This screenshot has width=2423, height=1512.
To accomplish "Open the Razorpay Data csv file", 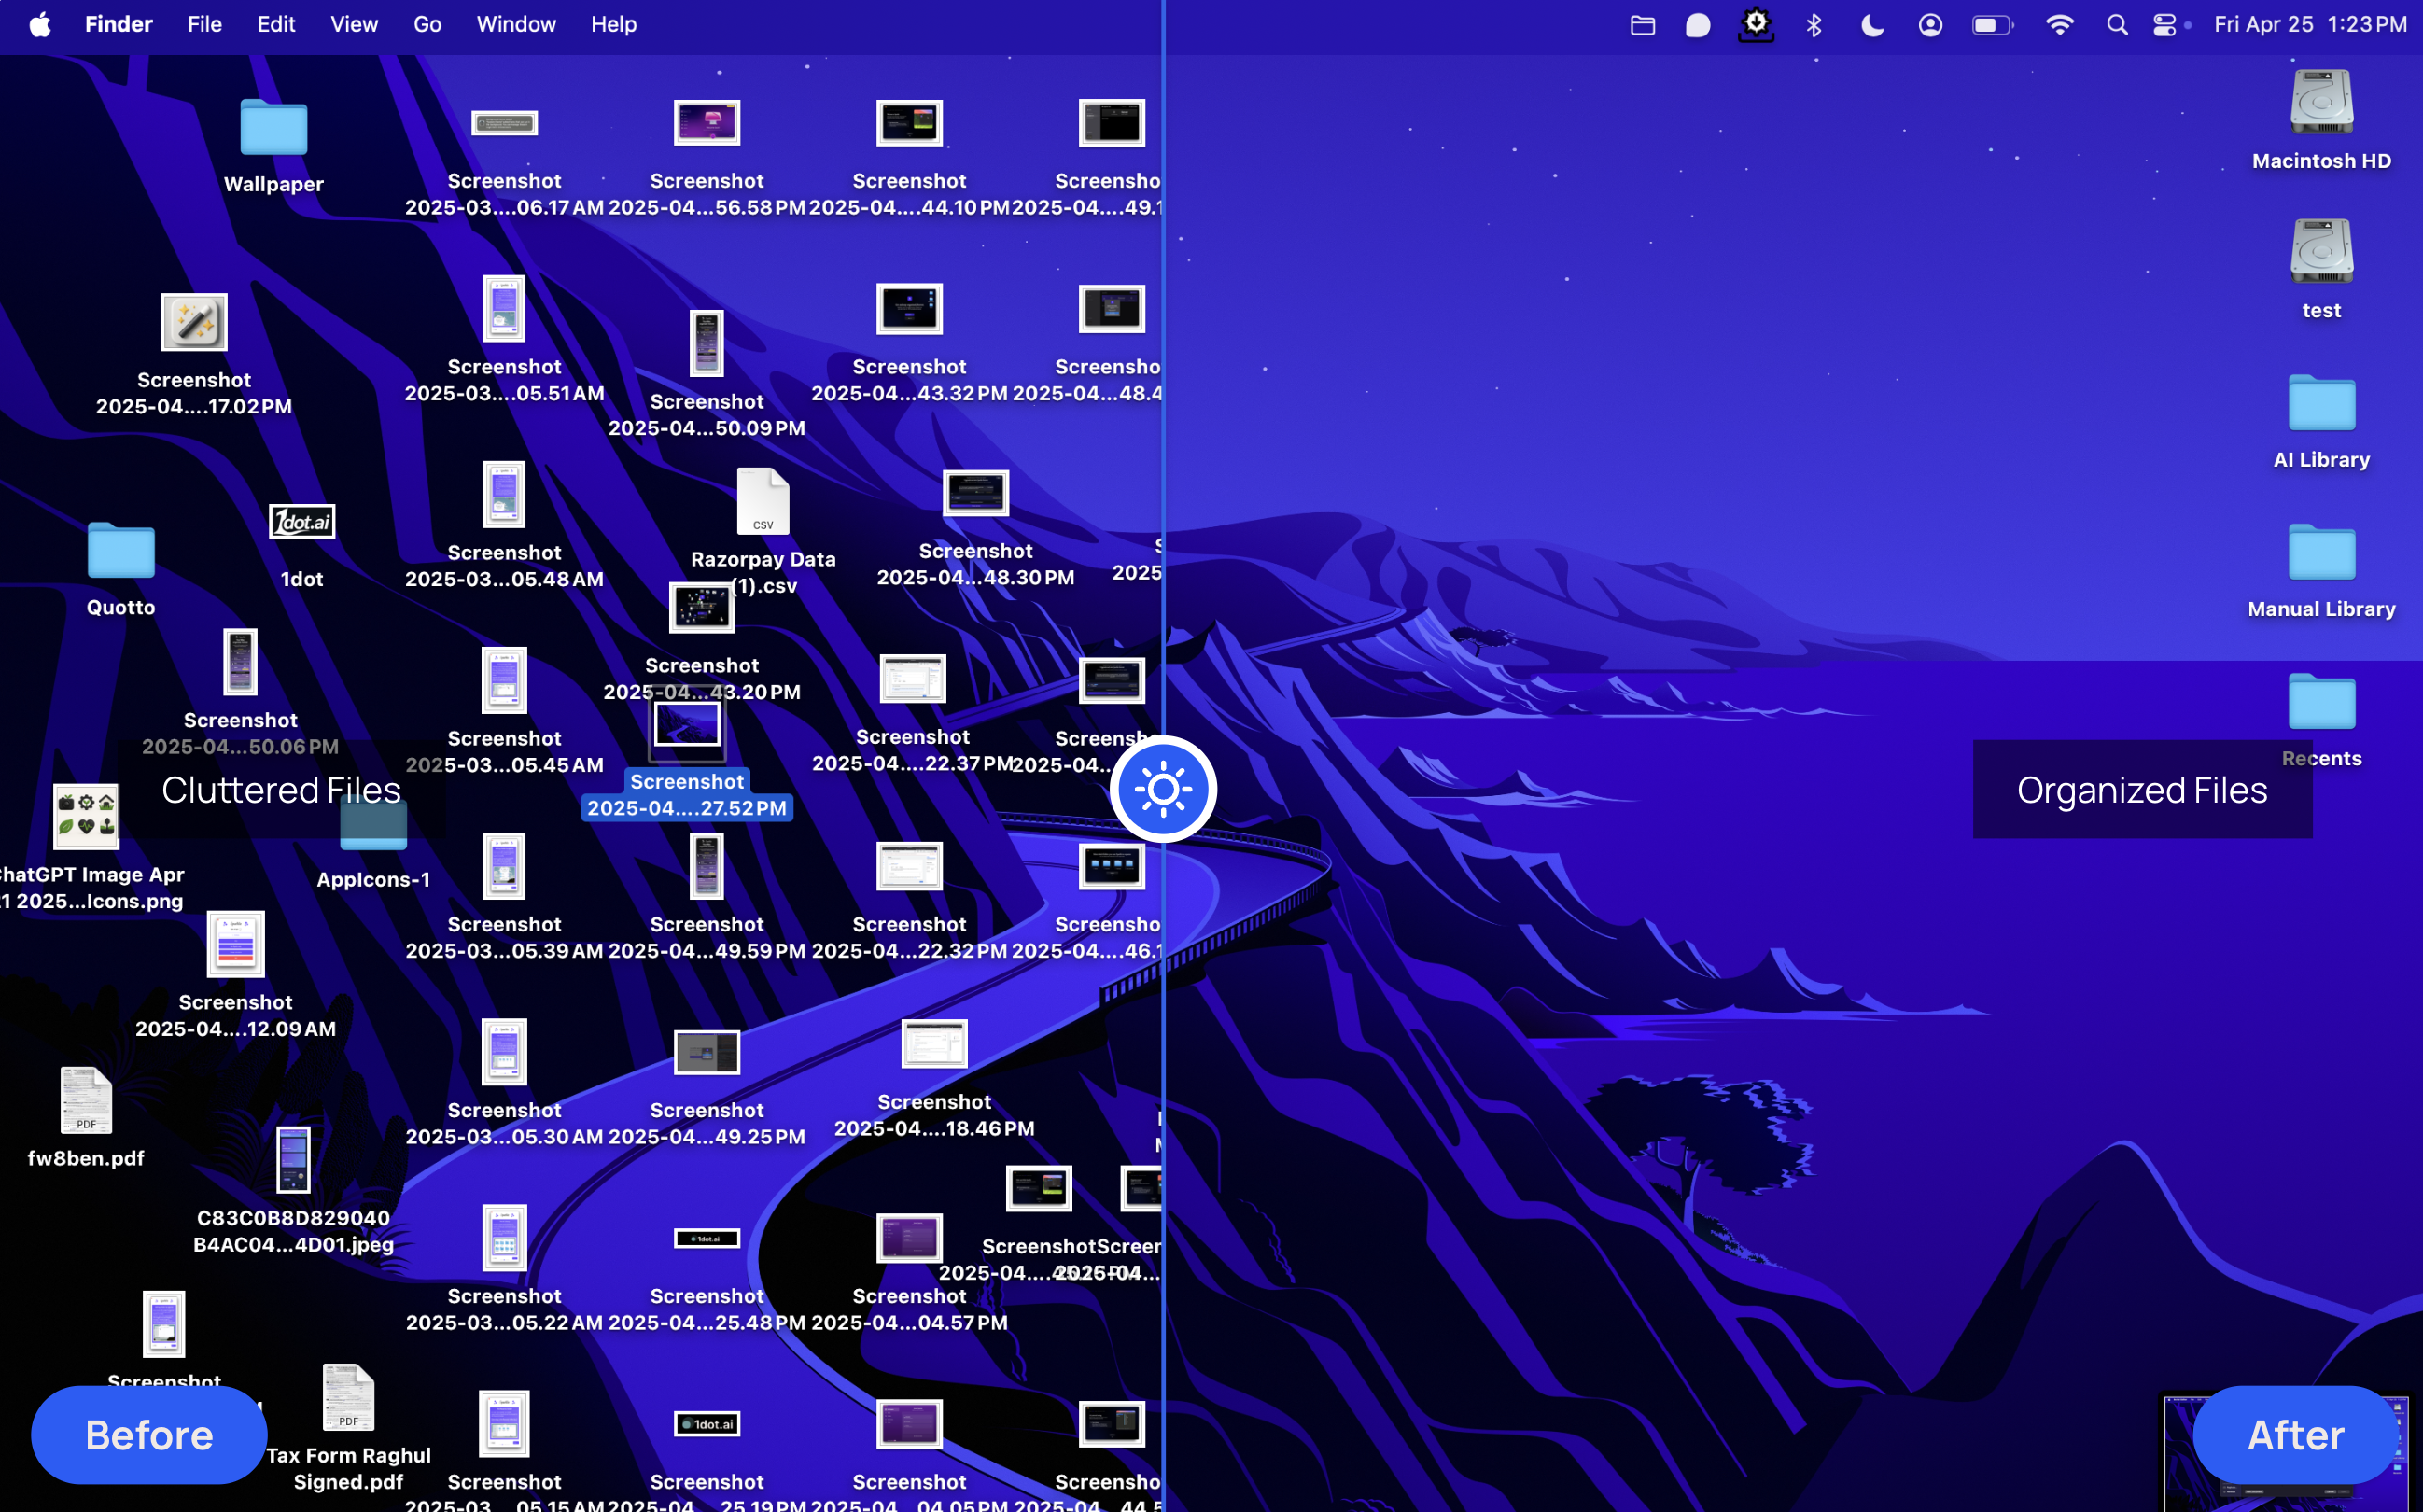I will pos(763,503).
